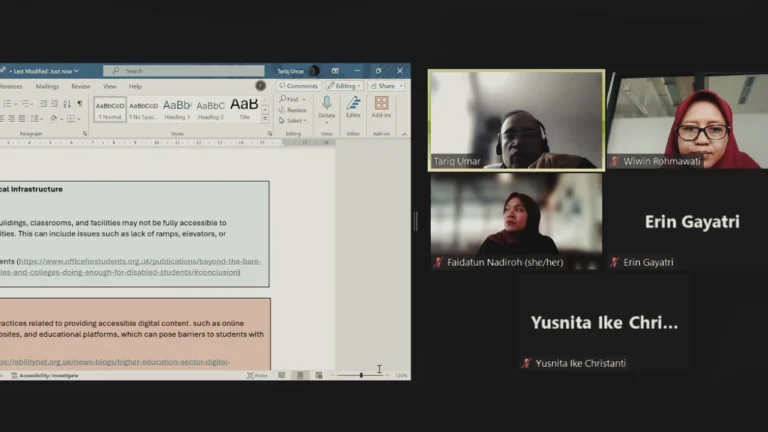Open the View ribbon tab
Viewport: 768px width, 432px height.
coord(109,86)
